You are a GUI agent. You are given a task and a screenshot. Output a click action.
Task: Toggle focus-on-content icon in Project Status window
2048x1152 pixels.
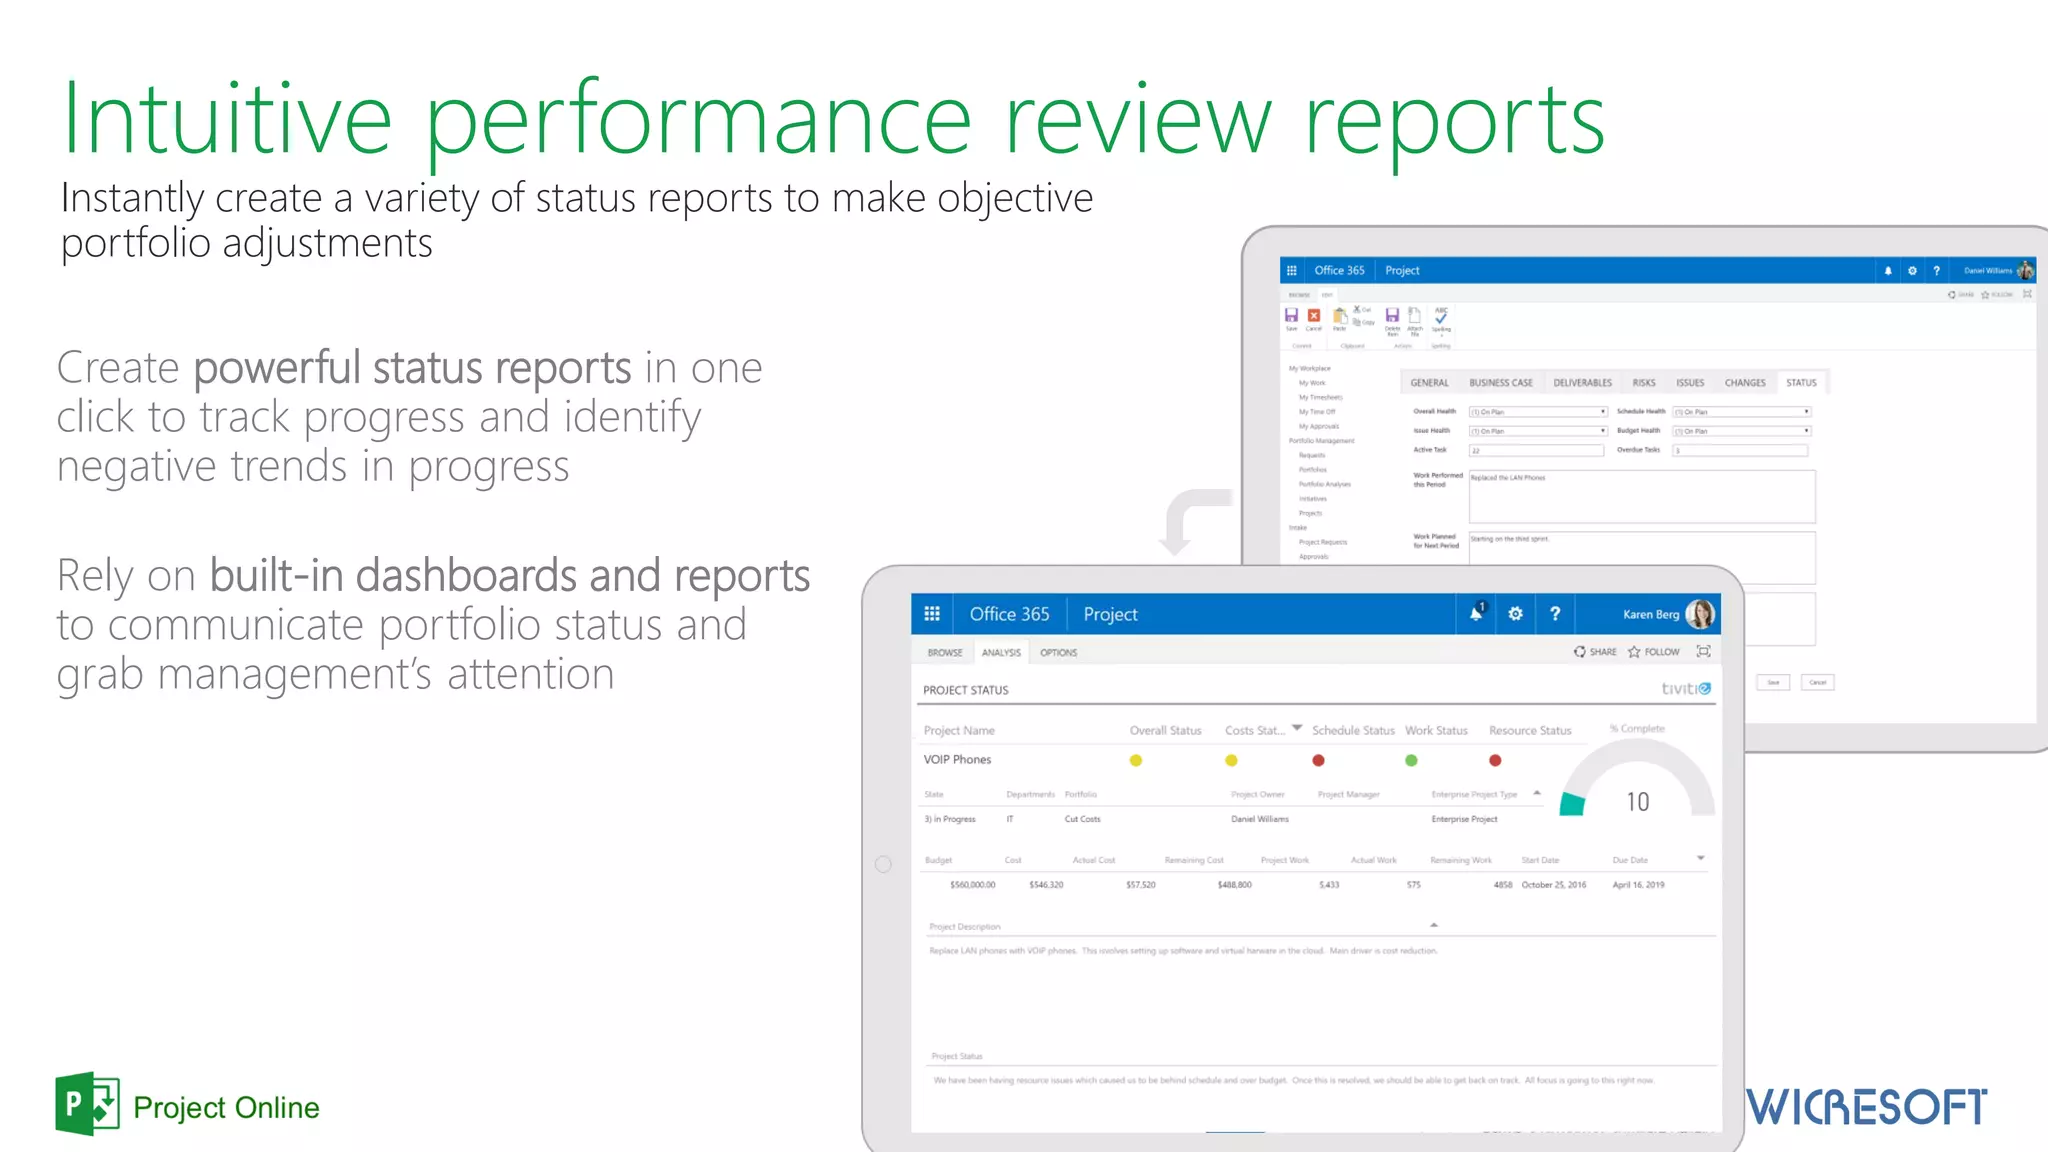(x=1704, y=651)
